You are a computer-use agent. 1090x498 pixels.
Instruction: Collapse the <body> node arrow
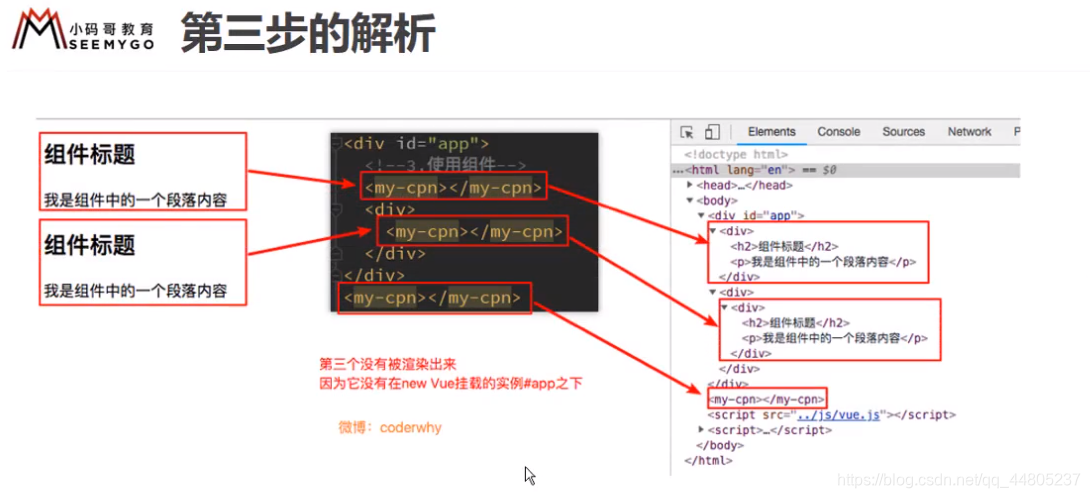coord(690,200)
